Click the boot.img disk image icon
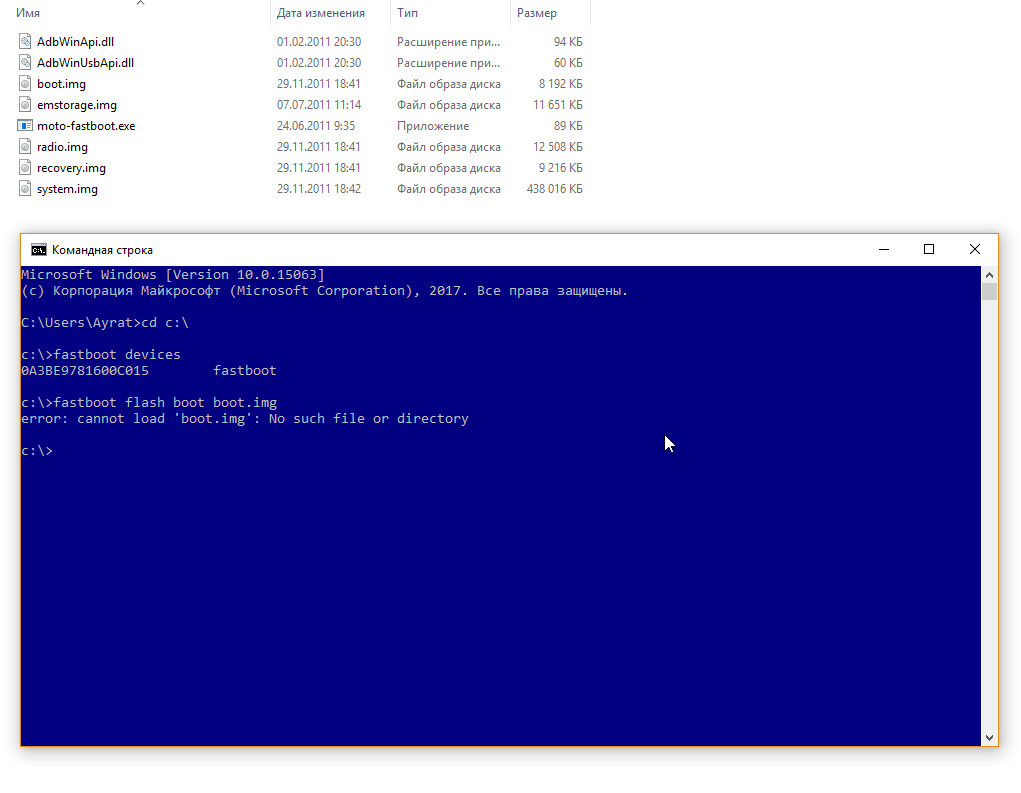Screen dimensions: 1021x793 pos(25,83)
